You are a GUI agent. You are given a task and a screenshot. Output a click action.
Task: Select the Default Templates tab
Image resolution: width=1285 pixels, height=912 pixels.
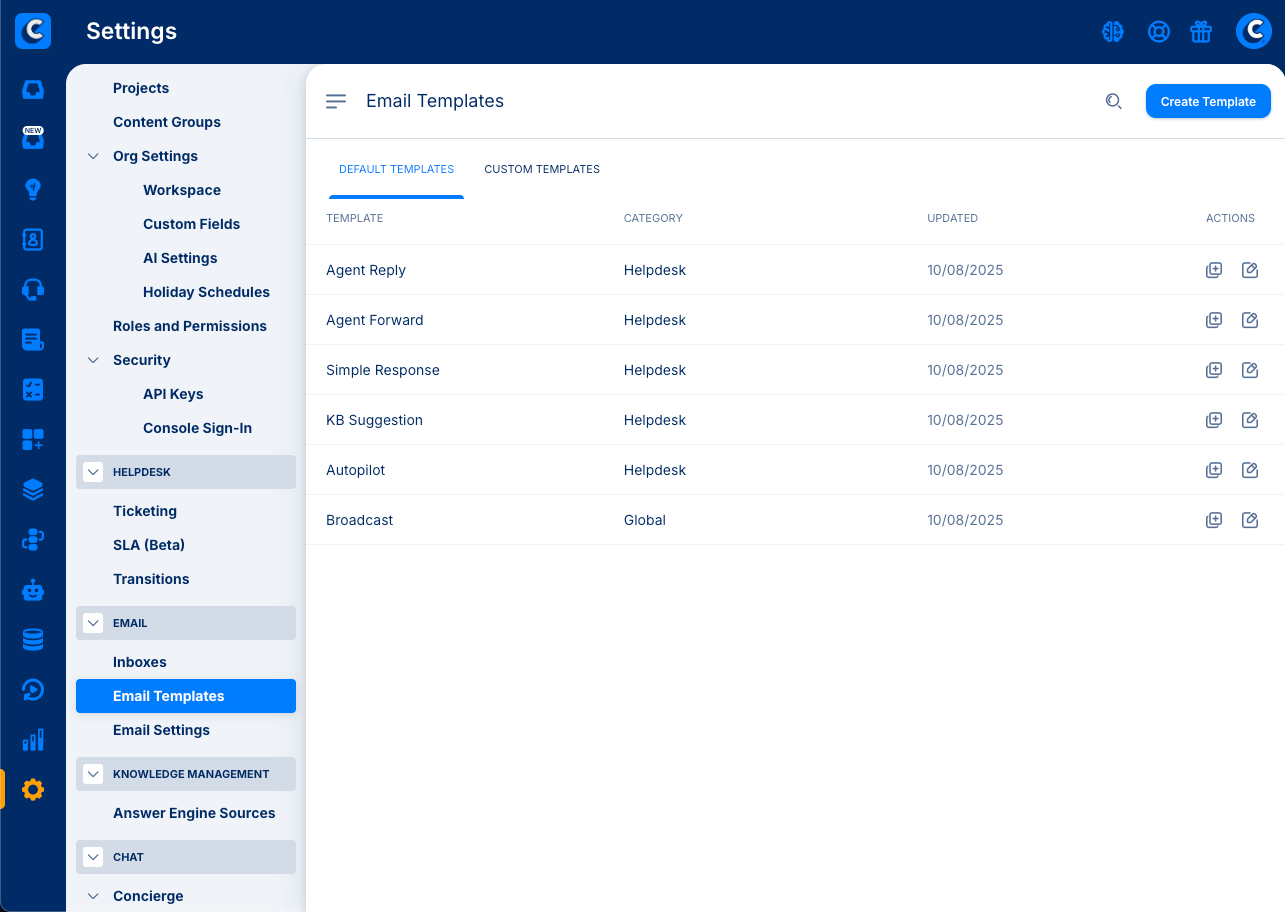point(396,169)
